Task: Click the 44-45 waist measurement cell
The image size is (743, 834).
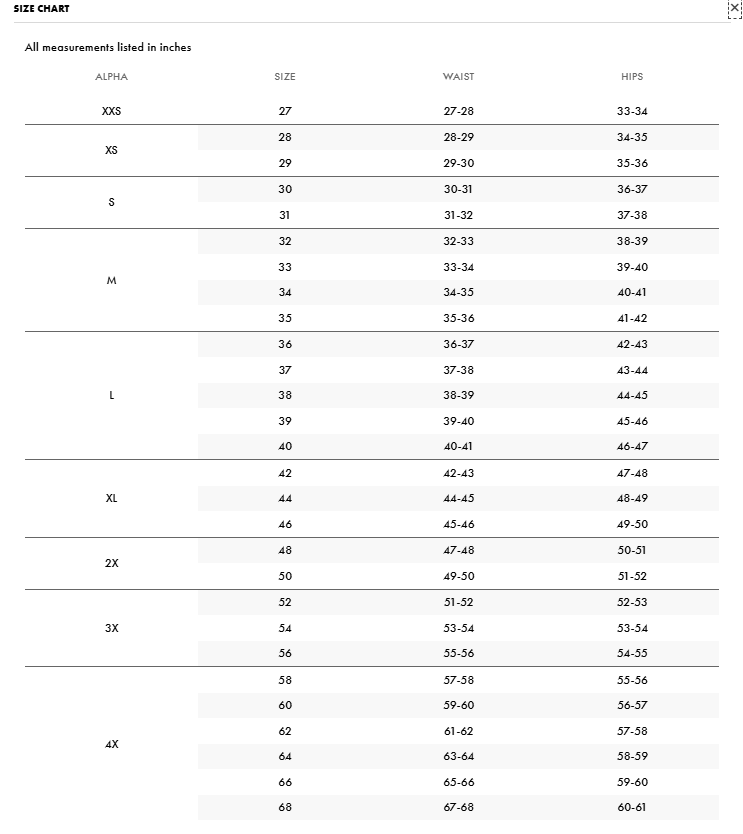Action: click(x=459, y=499)
